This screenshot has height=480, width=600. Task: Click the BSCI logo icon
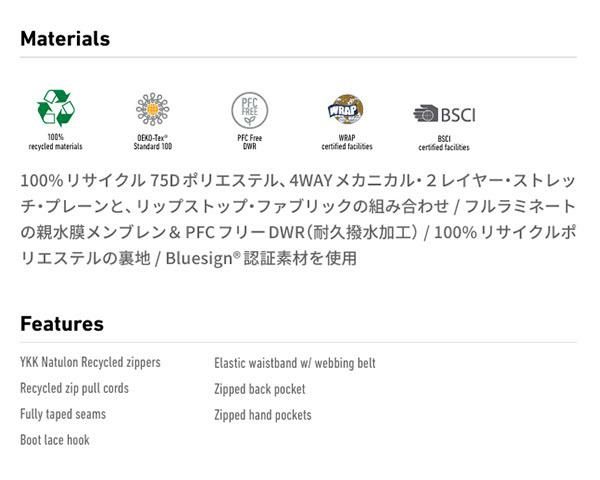pos(443,114)
